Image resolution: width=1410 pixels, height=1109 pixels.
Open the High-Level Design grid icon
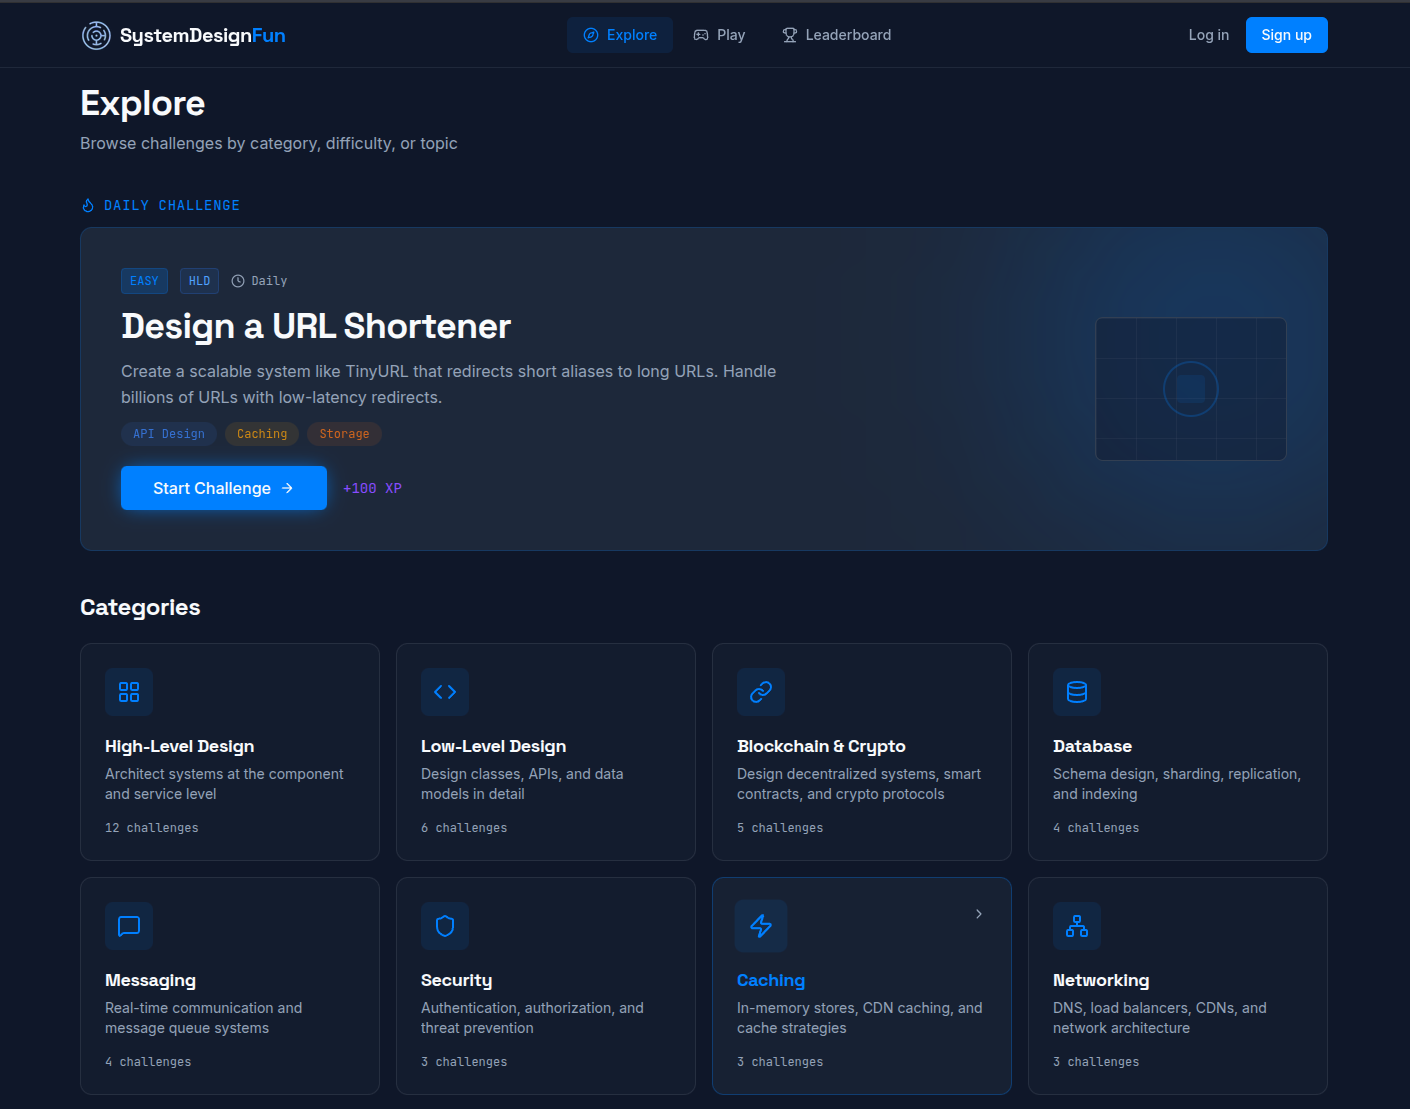click(129, 692)
